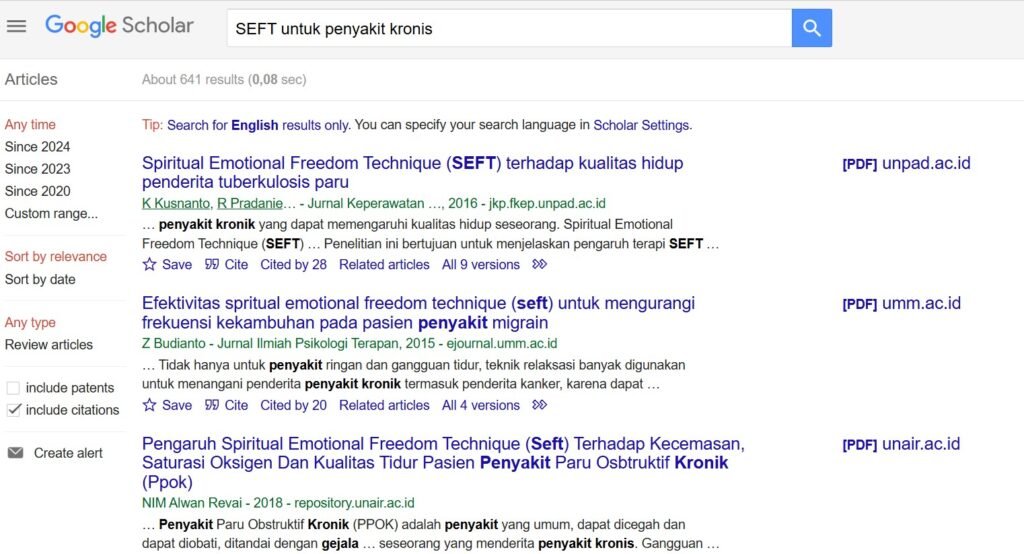Expand the more arrows for migrain result
1024x554 pixels.
click(539, 405)
